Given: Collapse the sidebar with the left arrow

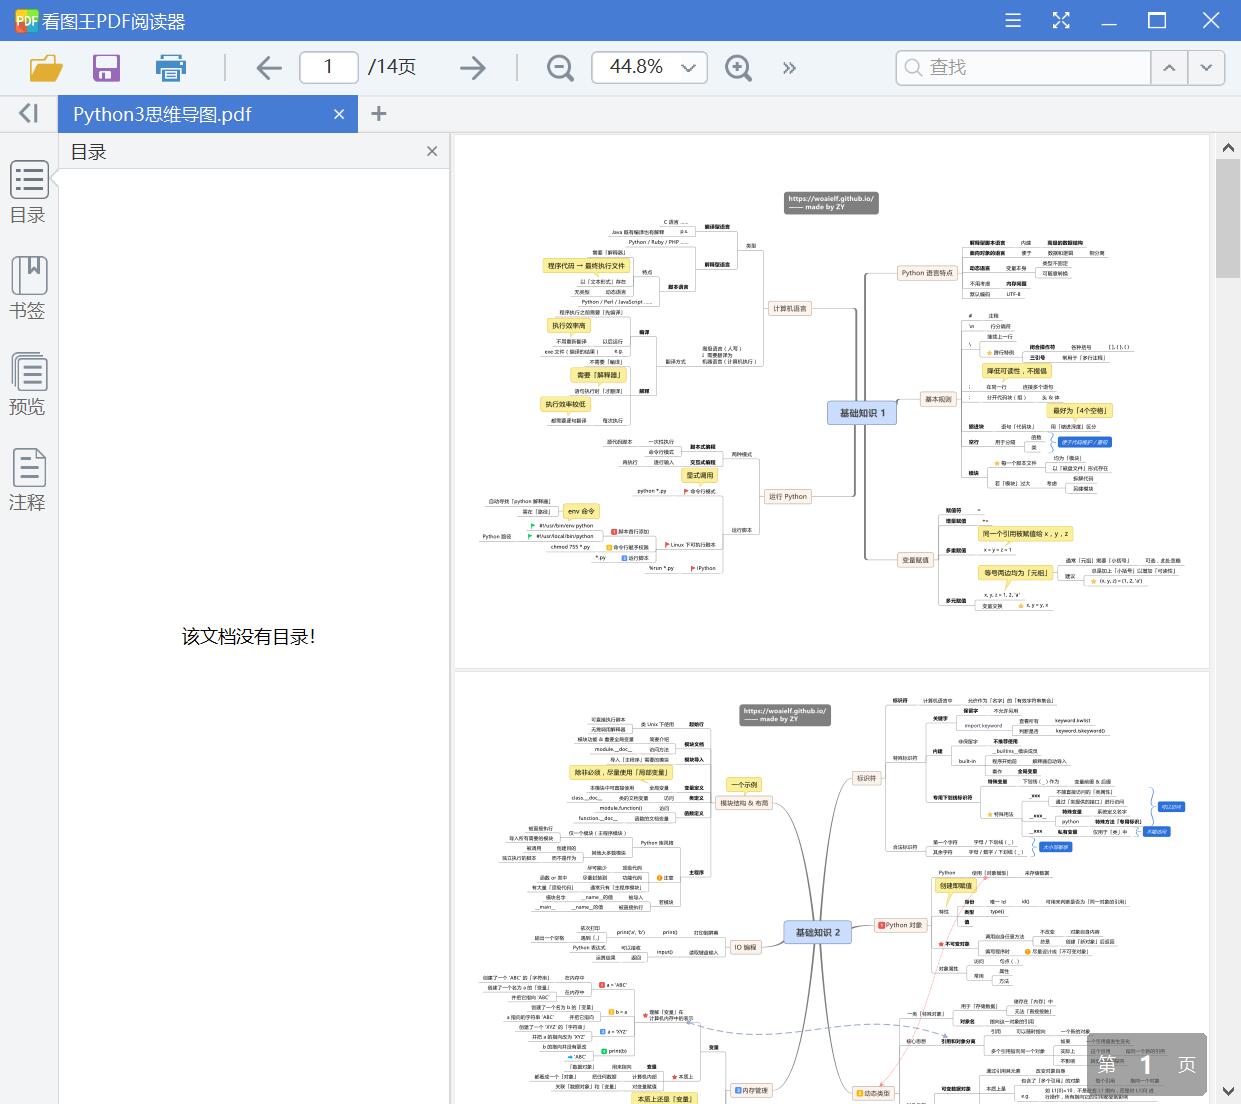Looking at the screenshot, I should pos(28,114).
